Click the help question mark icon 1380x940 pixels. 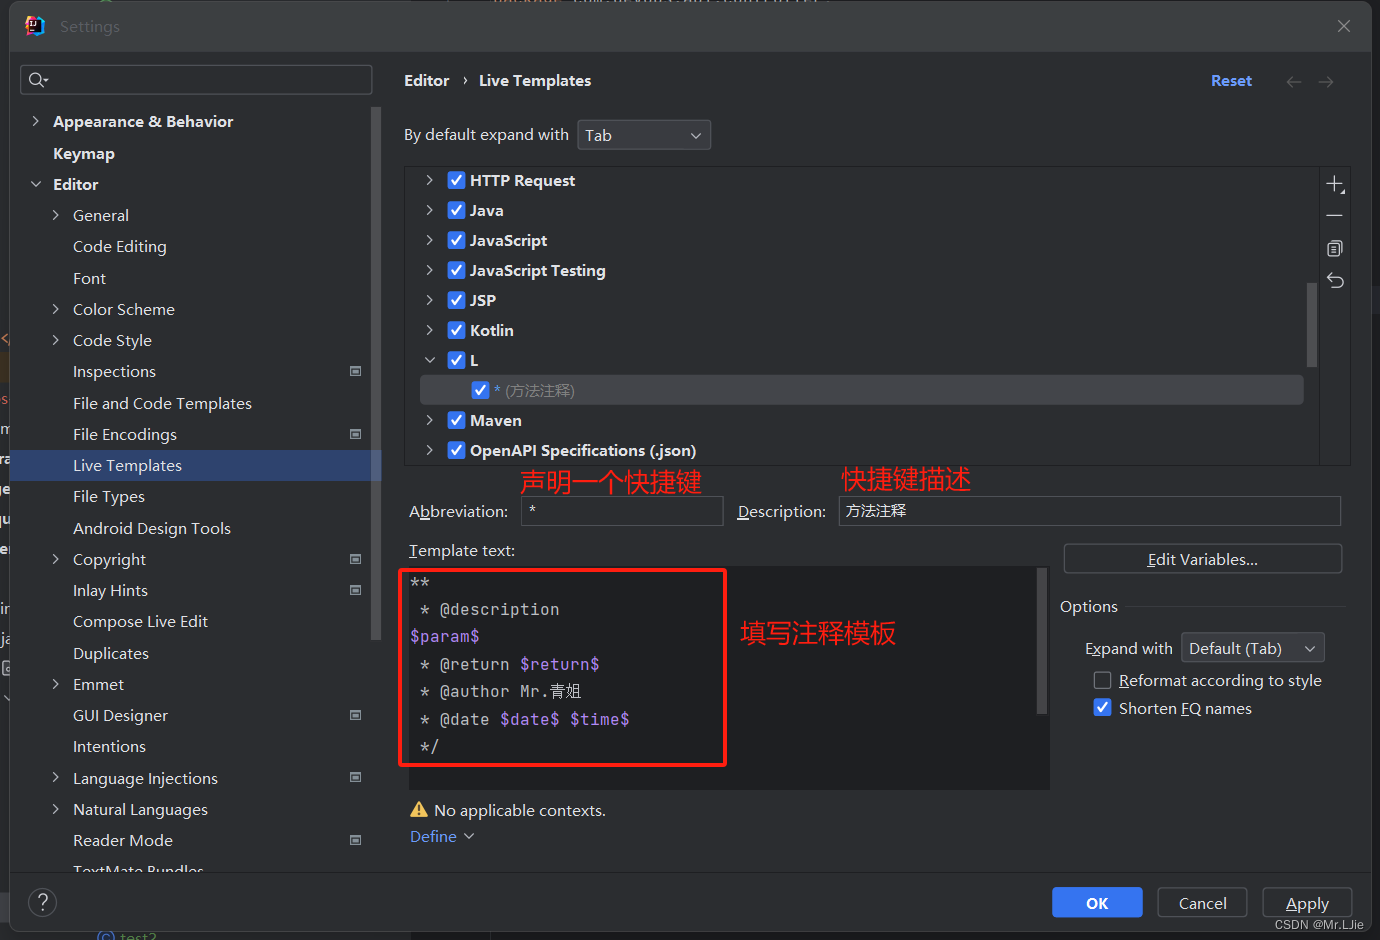point(42,903)
